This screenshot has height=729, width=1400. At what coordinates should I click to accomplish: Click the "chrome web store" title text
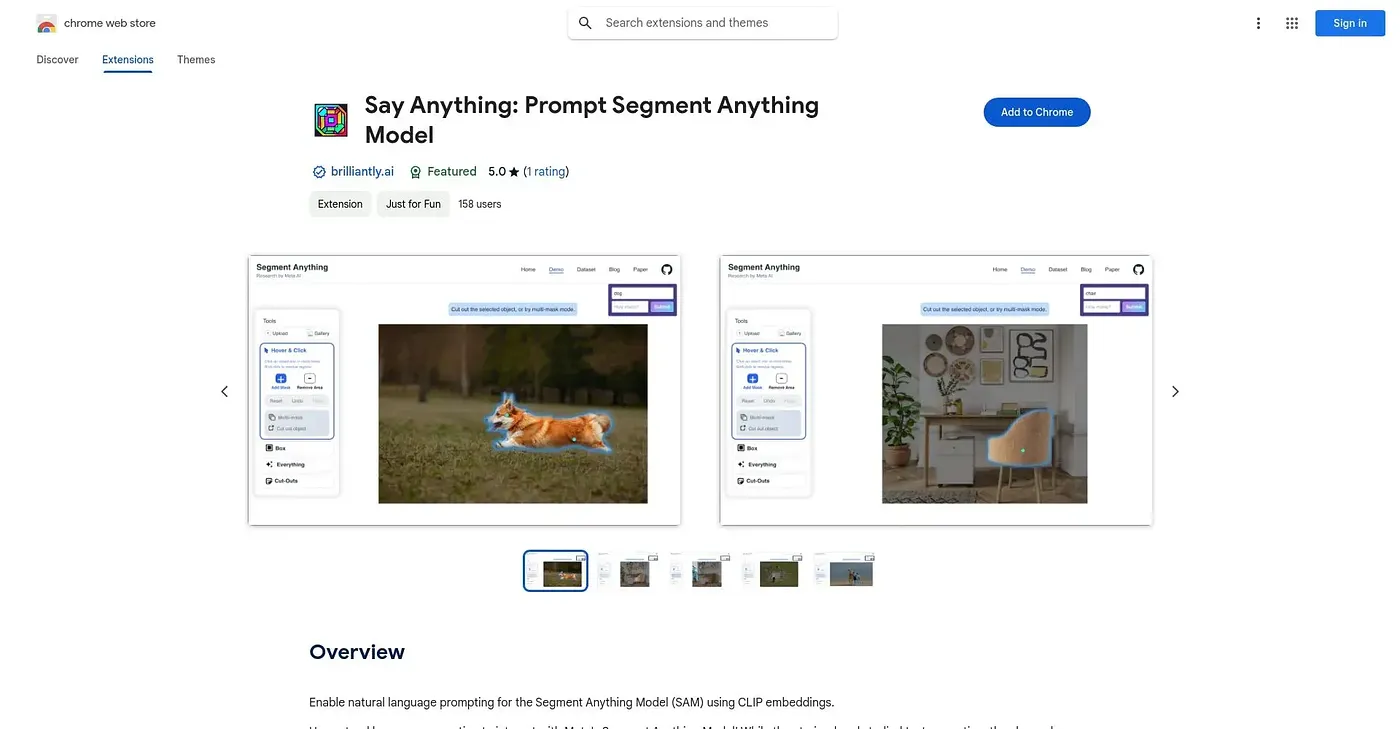tap(110, 23)
